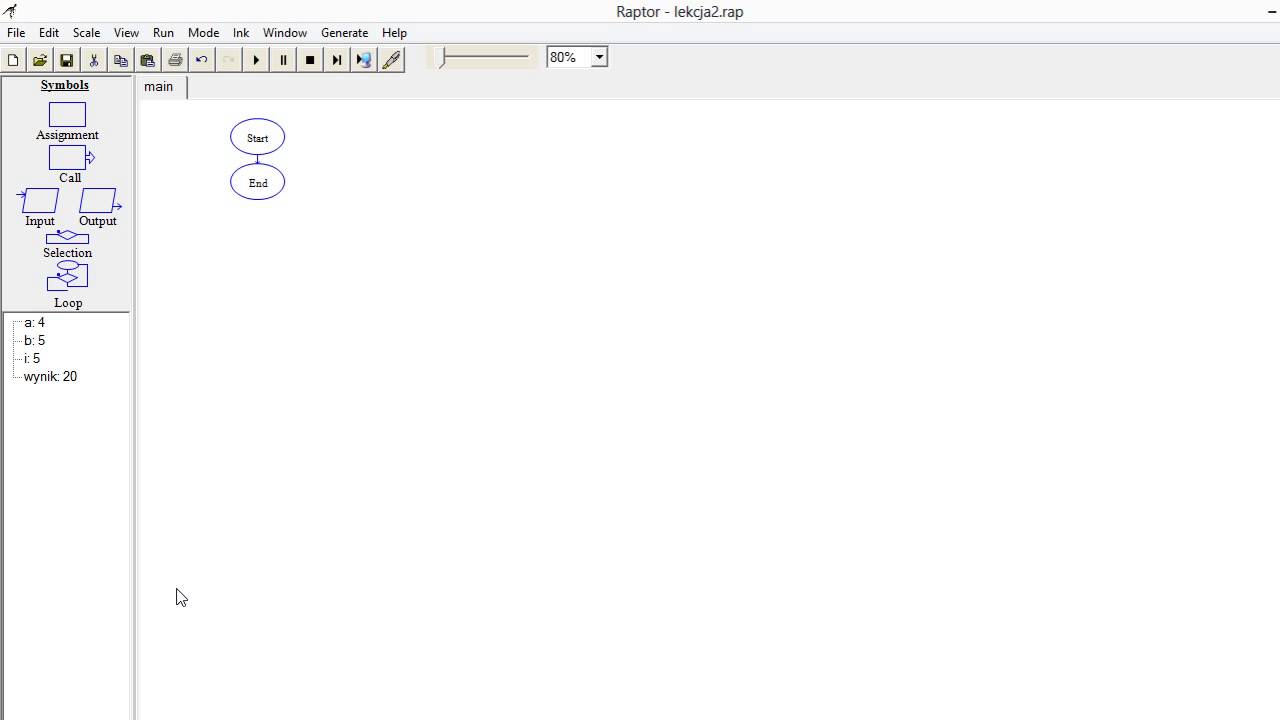Image resolution: width=1280 pixels, height=720 pixels.
Task: Open the Window menu
Action: 285,33
